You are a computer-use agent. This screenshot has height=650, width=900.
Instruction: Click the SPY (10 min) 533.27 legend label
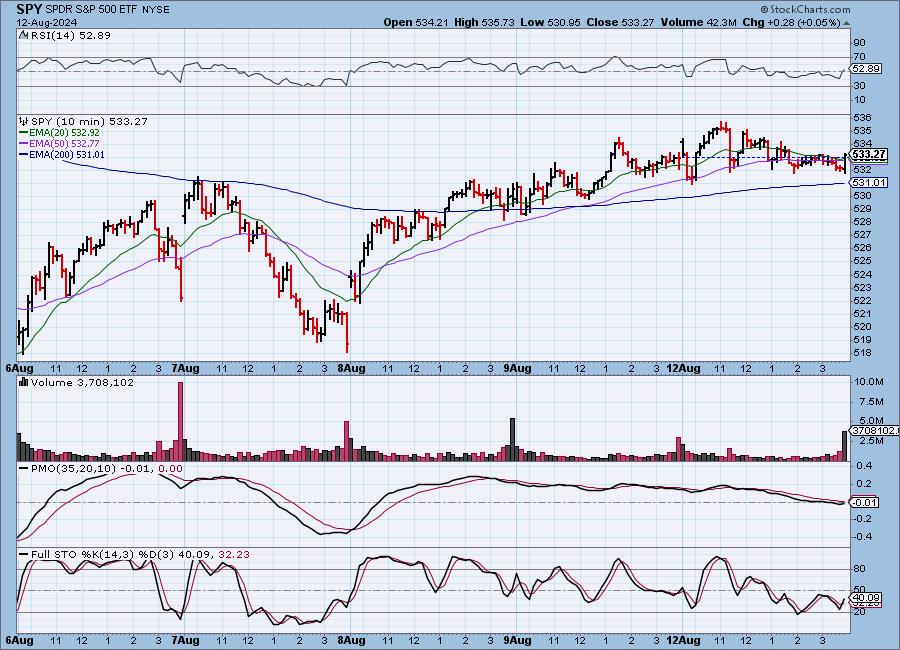(x=89, y=121)
